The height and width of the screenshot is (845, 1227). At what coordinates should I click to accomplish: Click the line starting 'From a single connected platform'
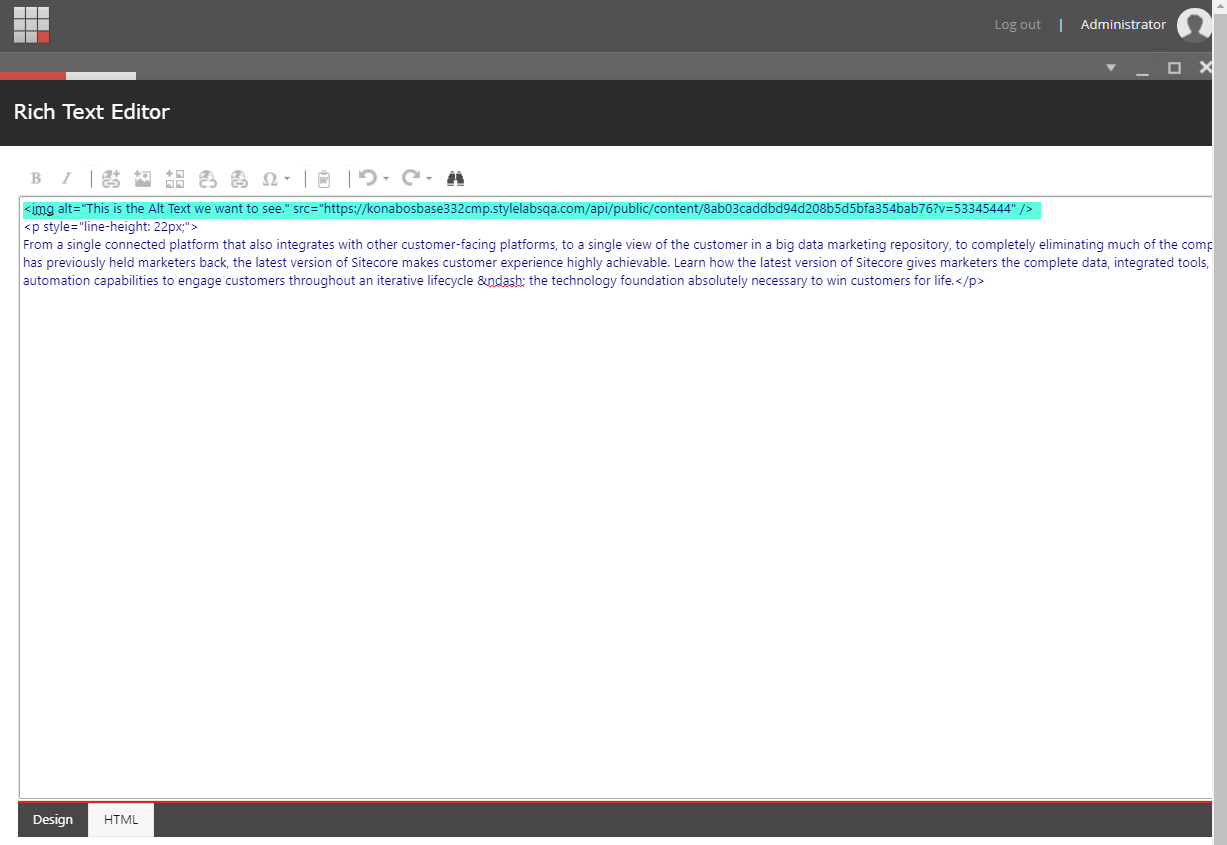pyautogui.click(x=617, y=245)
